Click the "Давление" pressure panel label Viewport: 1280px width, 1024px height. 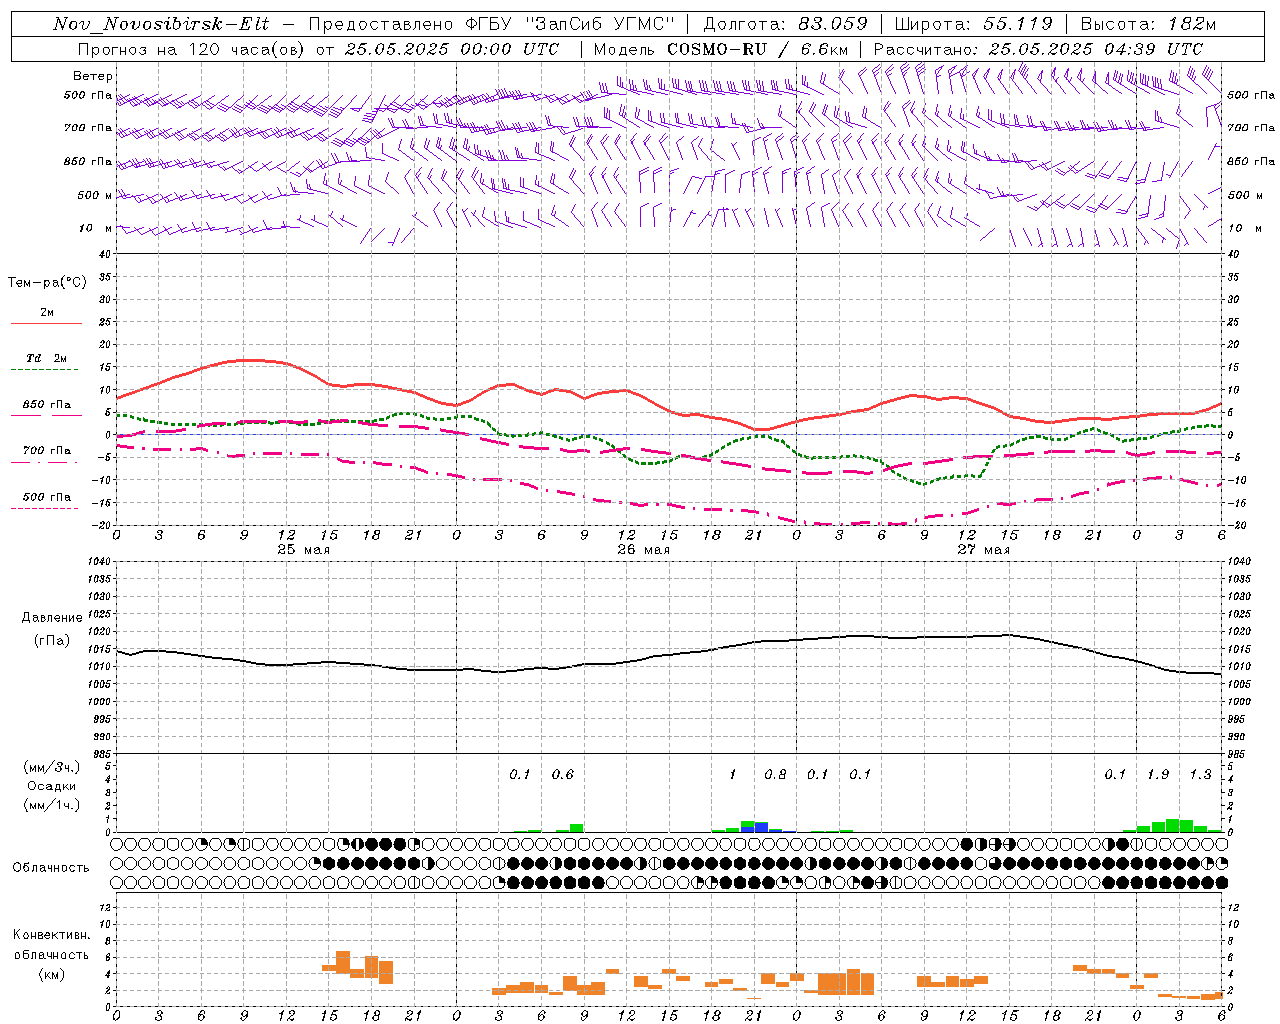pyautogui.click(x=52, y=618)
